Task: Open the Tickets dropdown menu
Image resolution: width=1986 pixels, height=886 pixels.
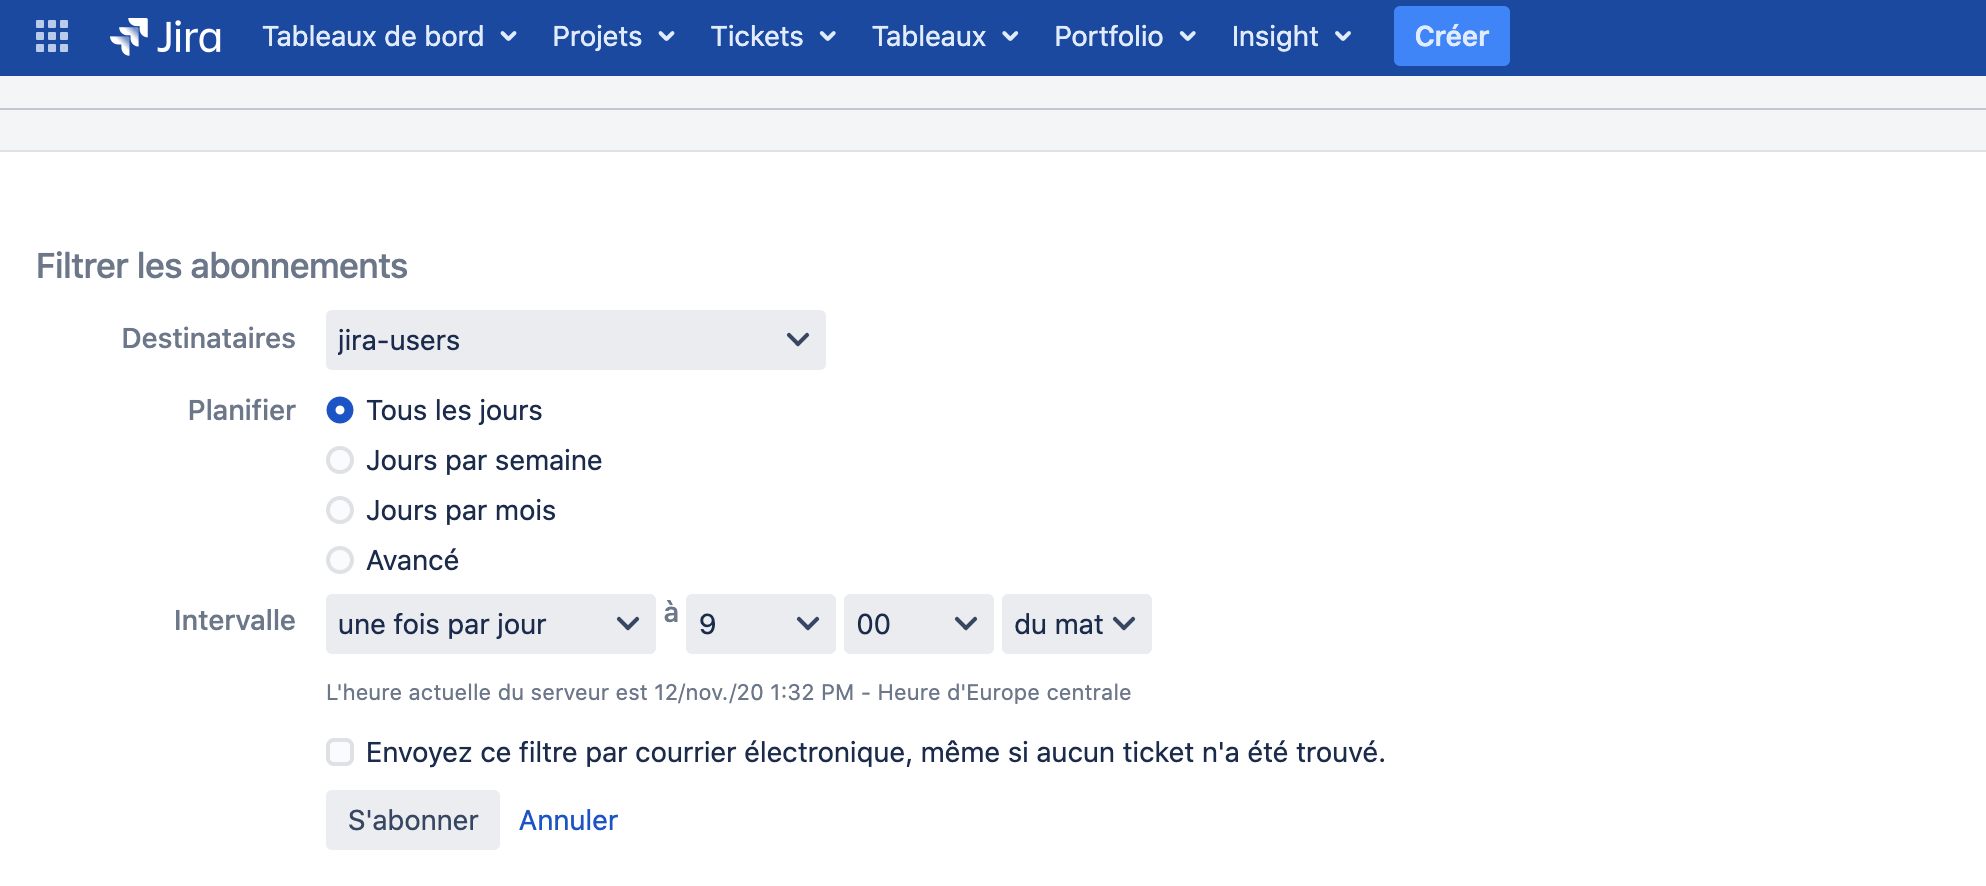Action: 772,37
